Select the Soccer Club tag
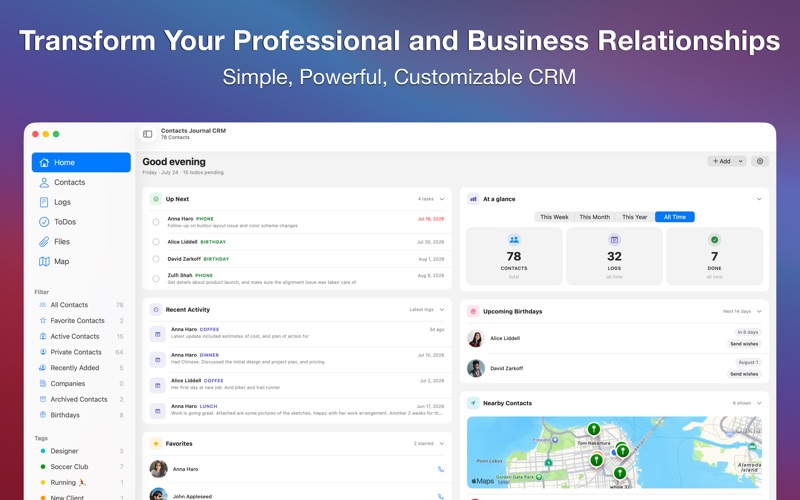The image size is (800, 500). point(81,467)
